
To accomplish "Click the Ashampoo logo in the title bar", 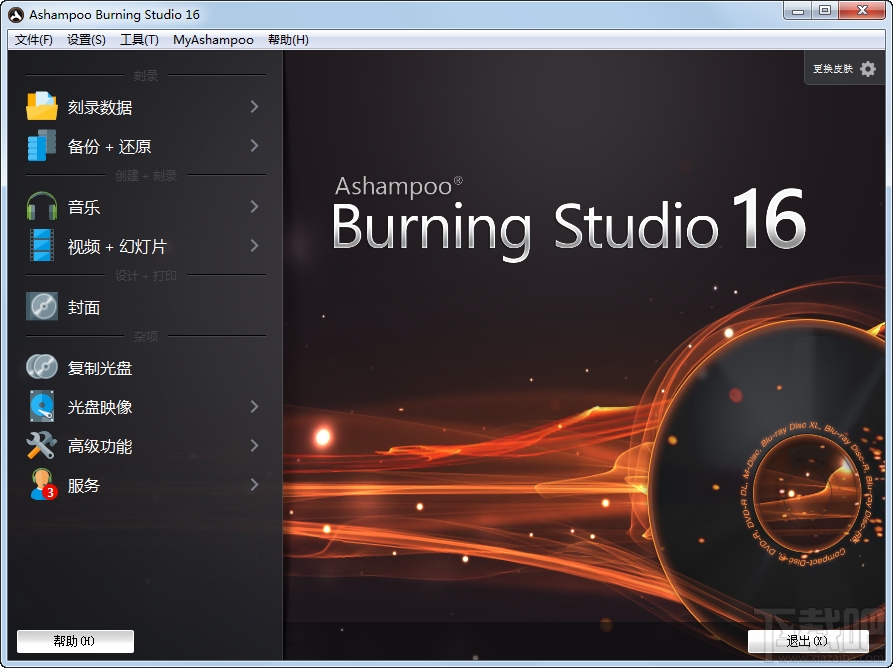I will tap(16, 15).
